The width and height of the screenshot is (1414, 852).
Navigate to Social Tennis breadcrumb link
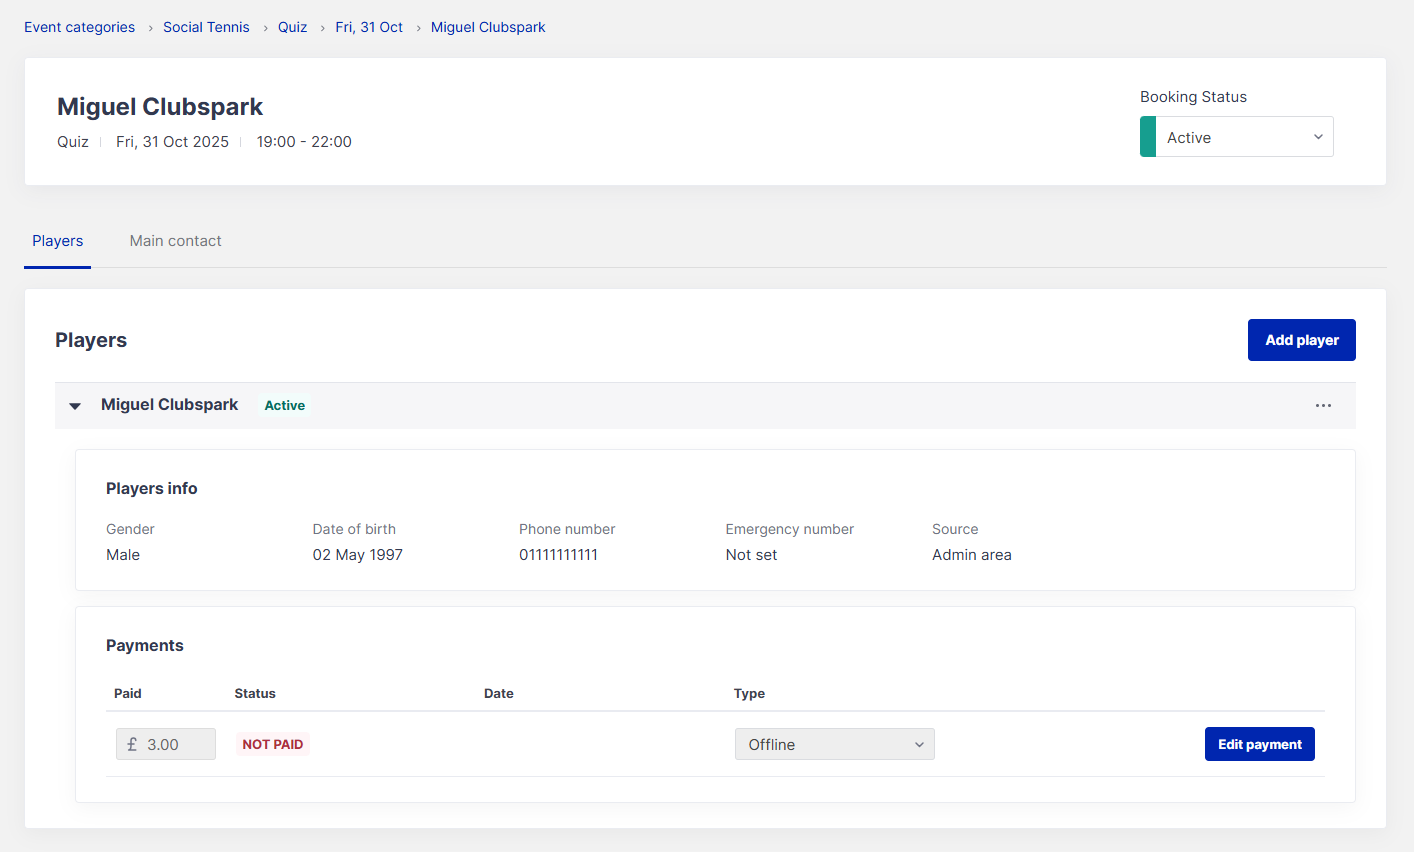click(206, 27)
